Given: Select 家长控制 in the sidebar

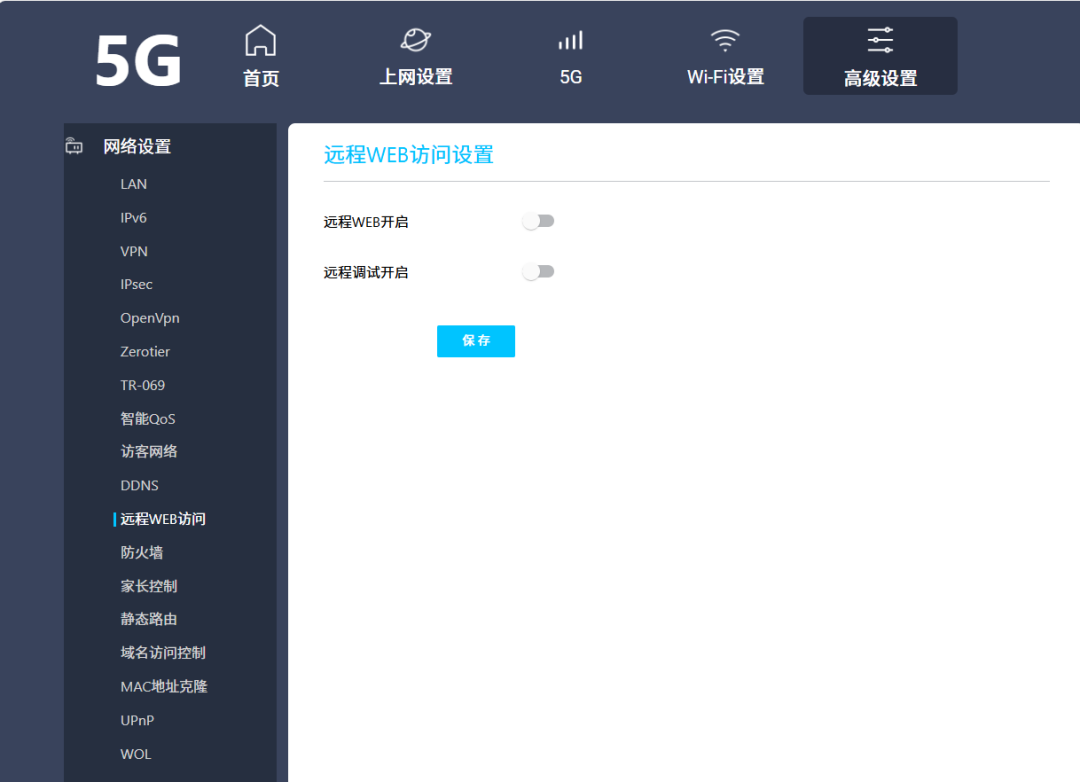Looking at the screenshot, I should pos(149,586).
